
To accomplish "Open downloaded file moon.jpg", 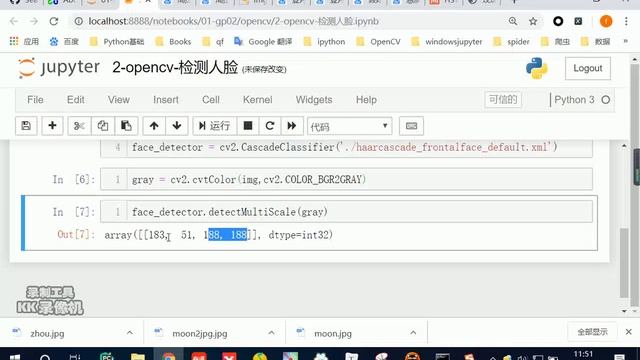I will click(x=333, y=333).
